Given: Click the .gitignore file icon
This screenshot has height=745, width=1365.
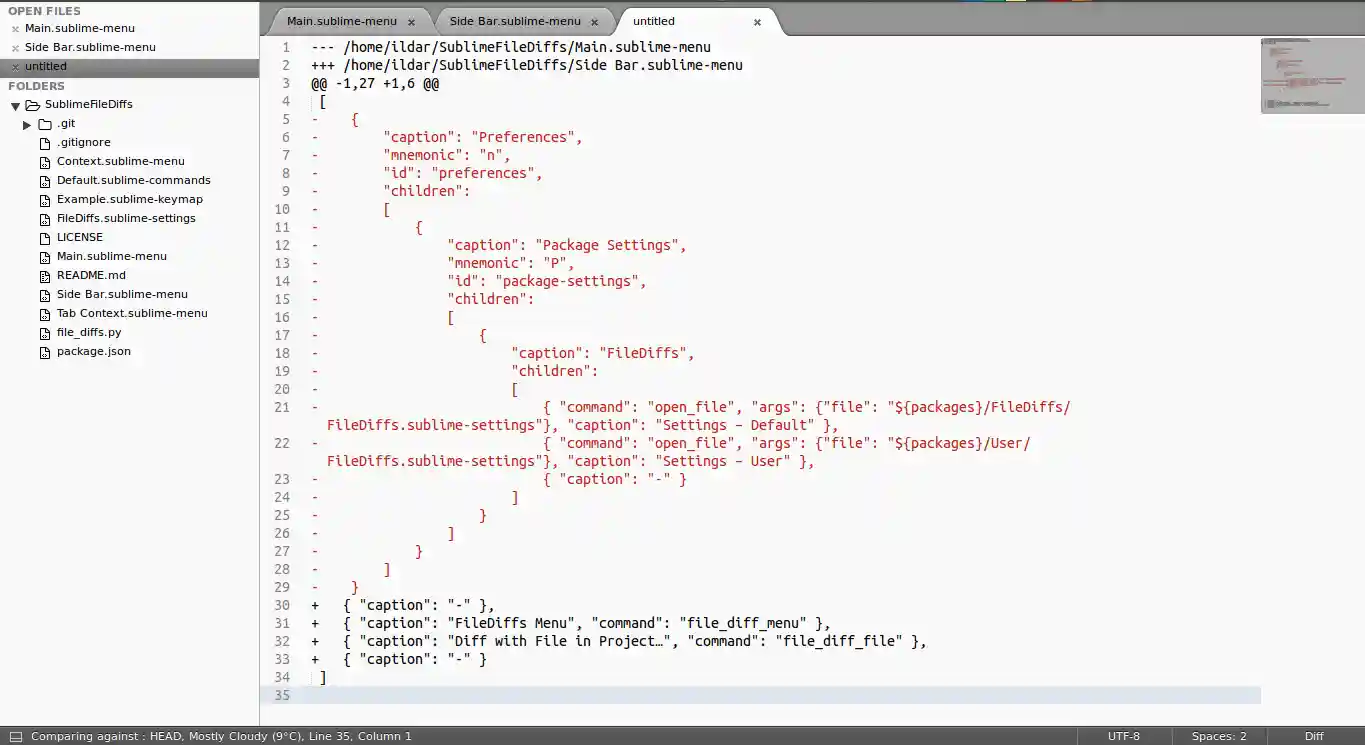Looking at the screenshot, I should pos(45,143).
